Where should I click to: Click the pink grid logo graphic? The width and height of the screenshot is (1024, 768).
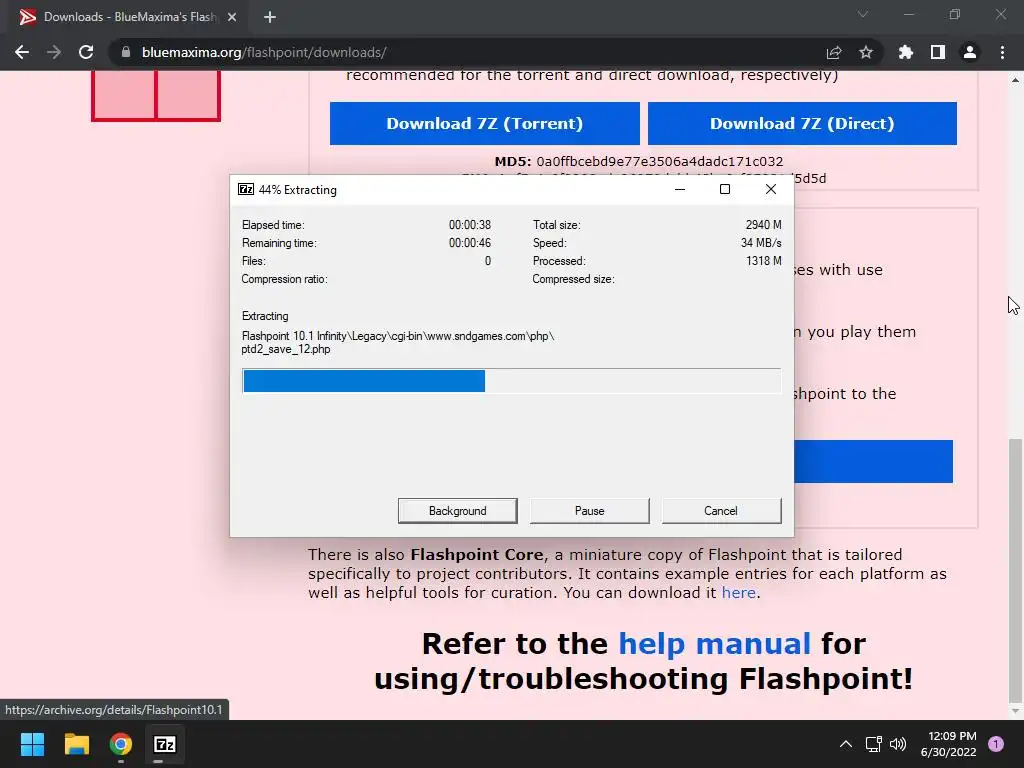tap(156, 96)
